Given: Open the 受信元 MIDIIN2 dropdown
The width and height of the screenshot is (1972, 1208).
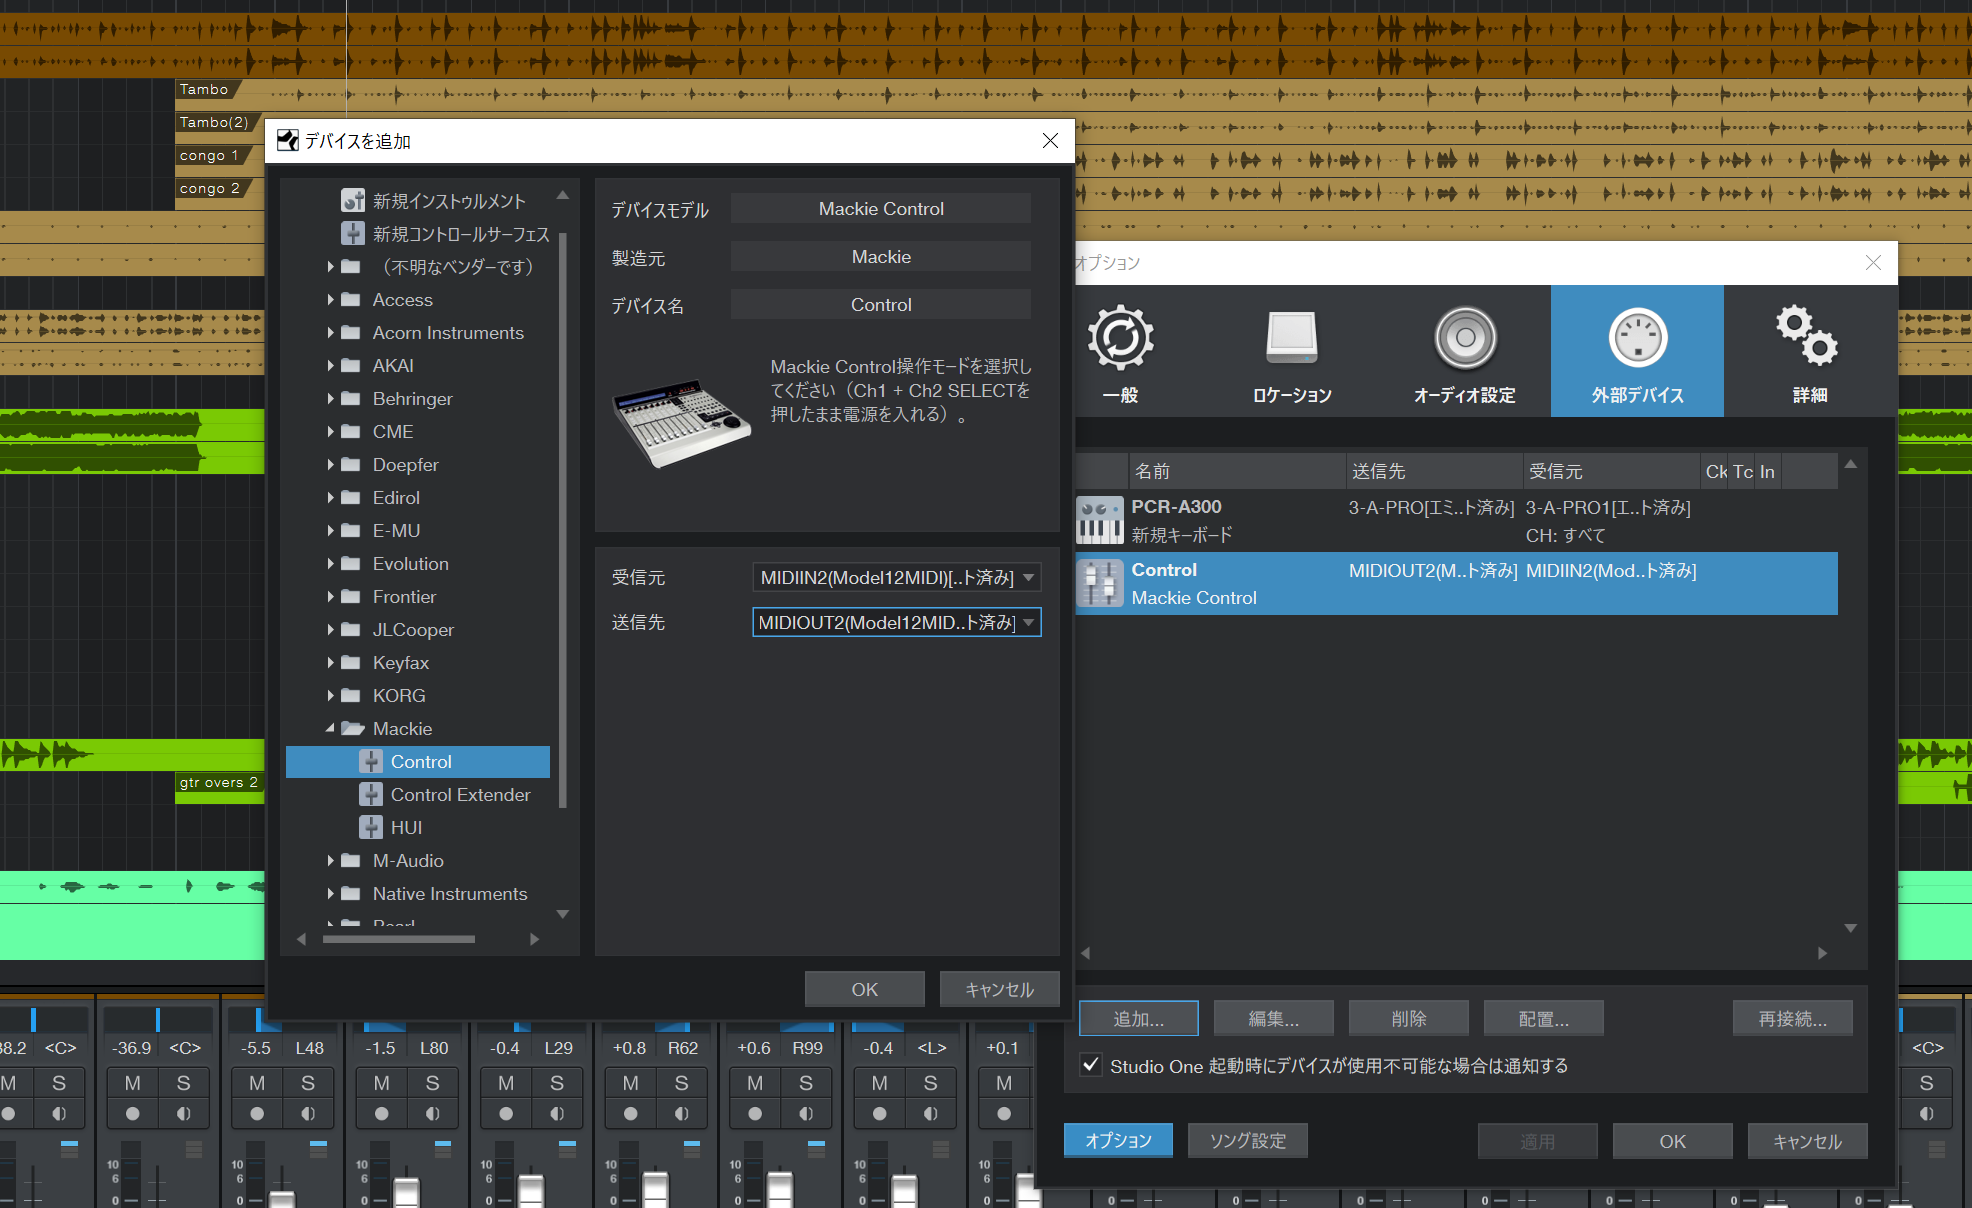Looking at the screenshot, I should point(896,577).
